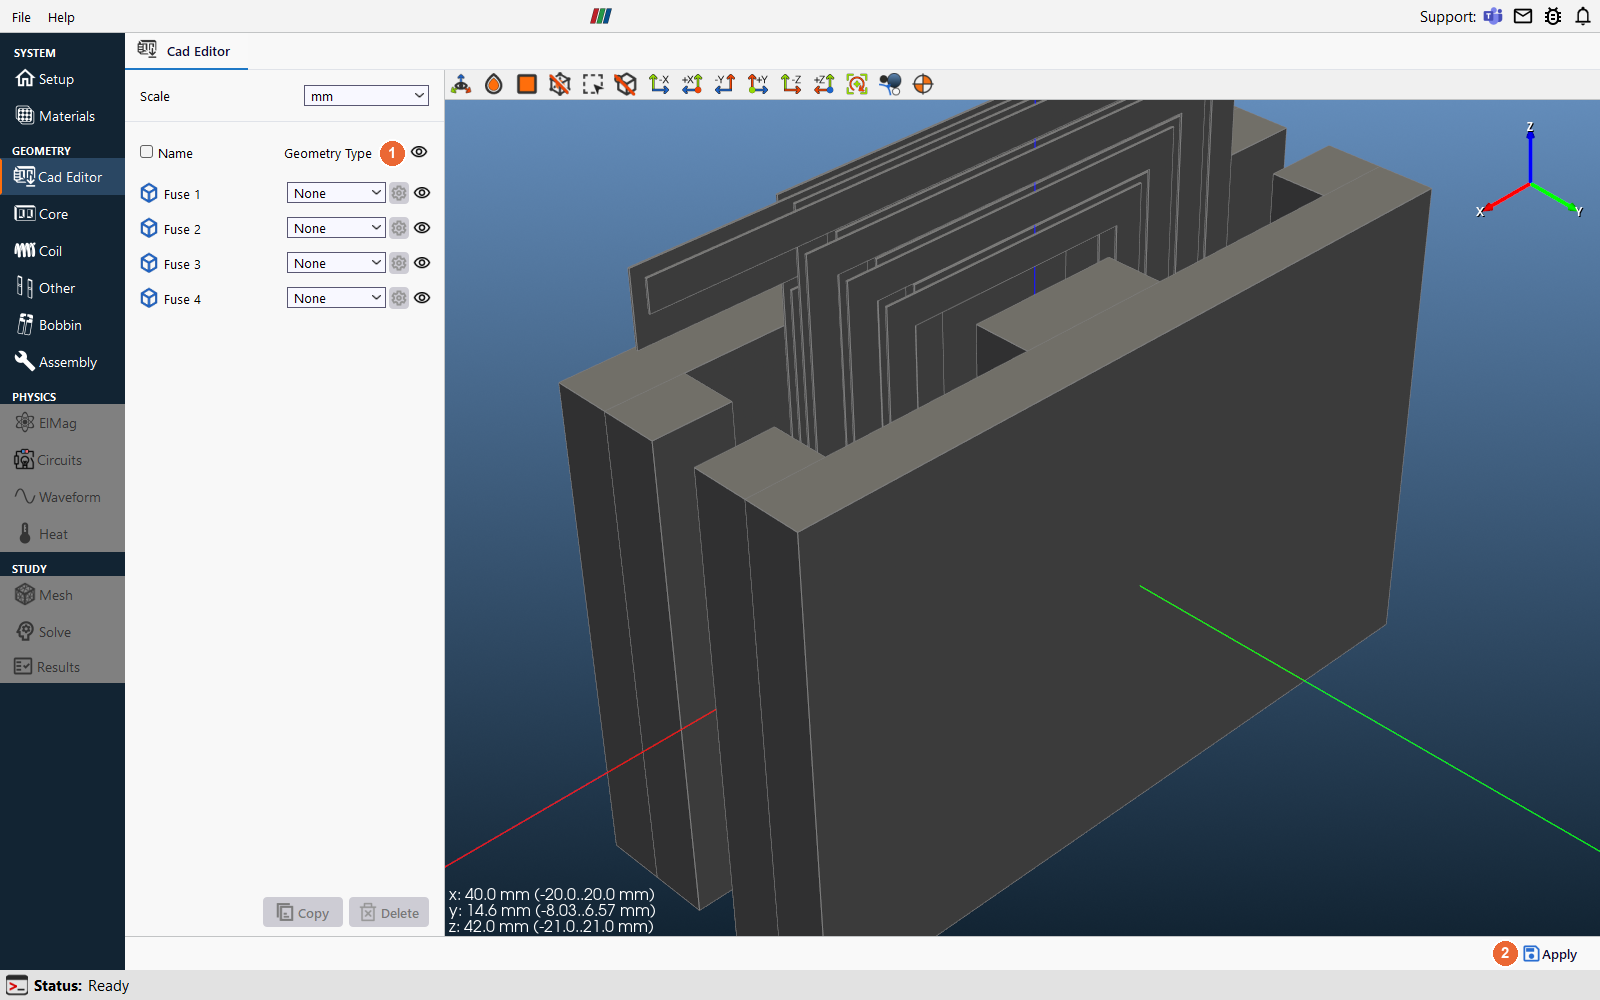This screenshot has height=1000, width=1600.
Task: Open the Coil geometry section
Action: pos(62,251)
